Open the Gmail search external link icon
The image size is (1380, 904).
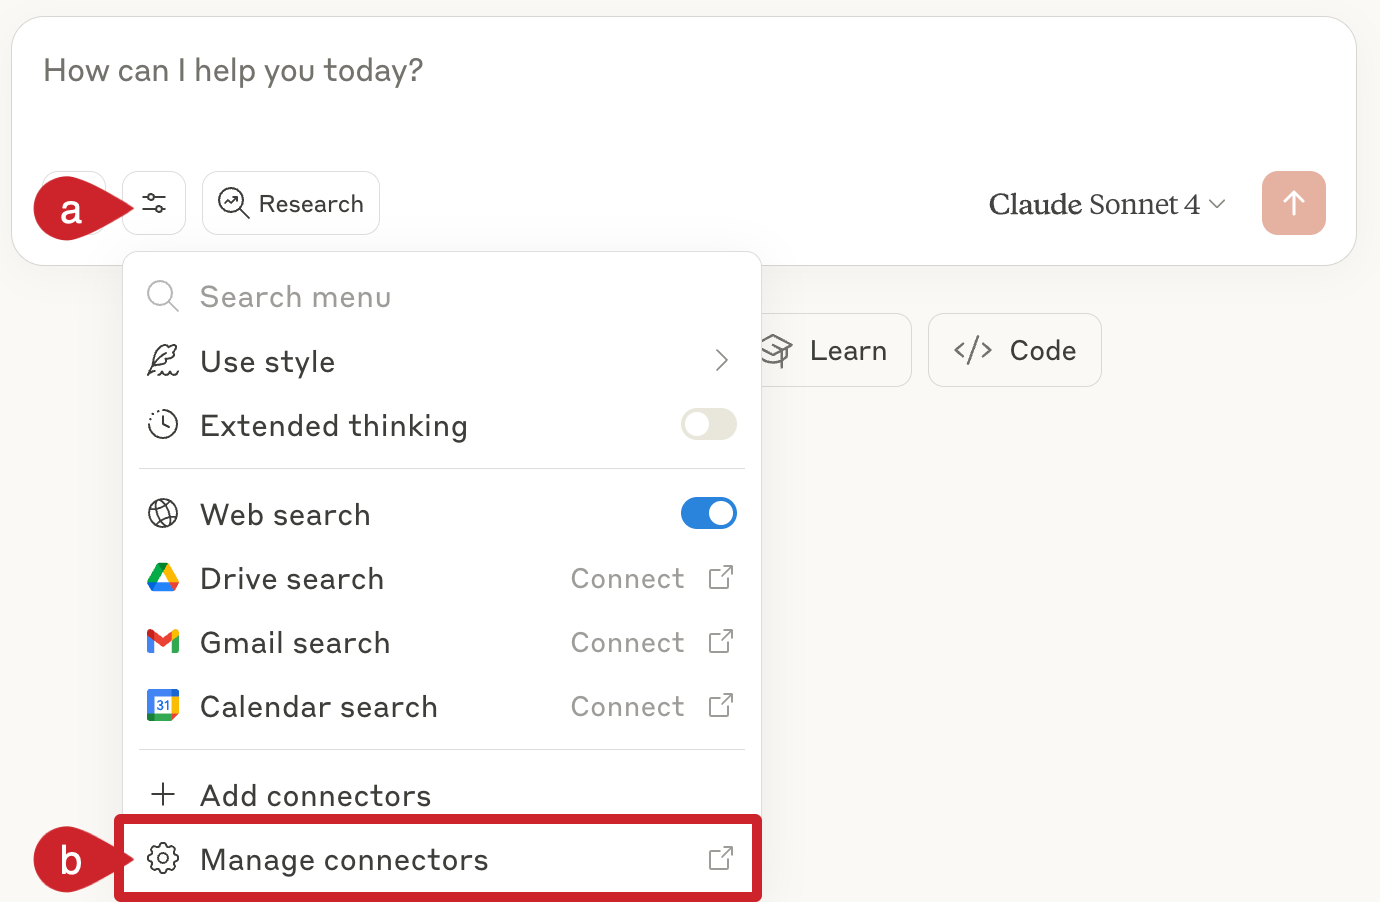coord(721,641)
